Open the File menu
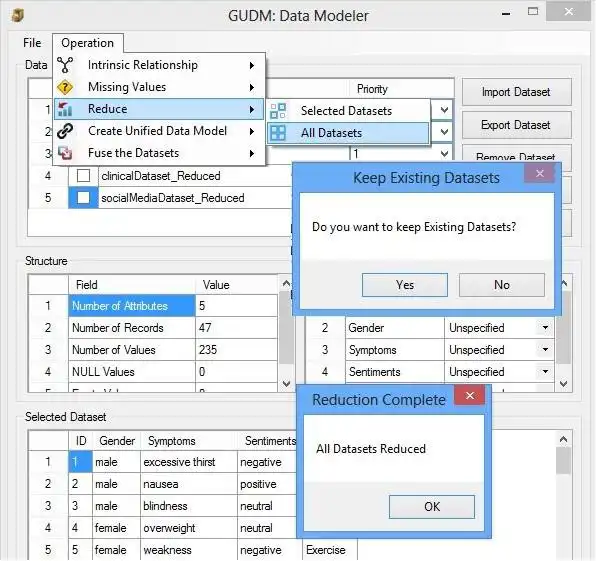 32,43
